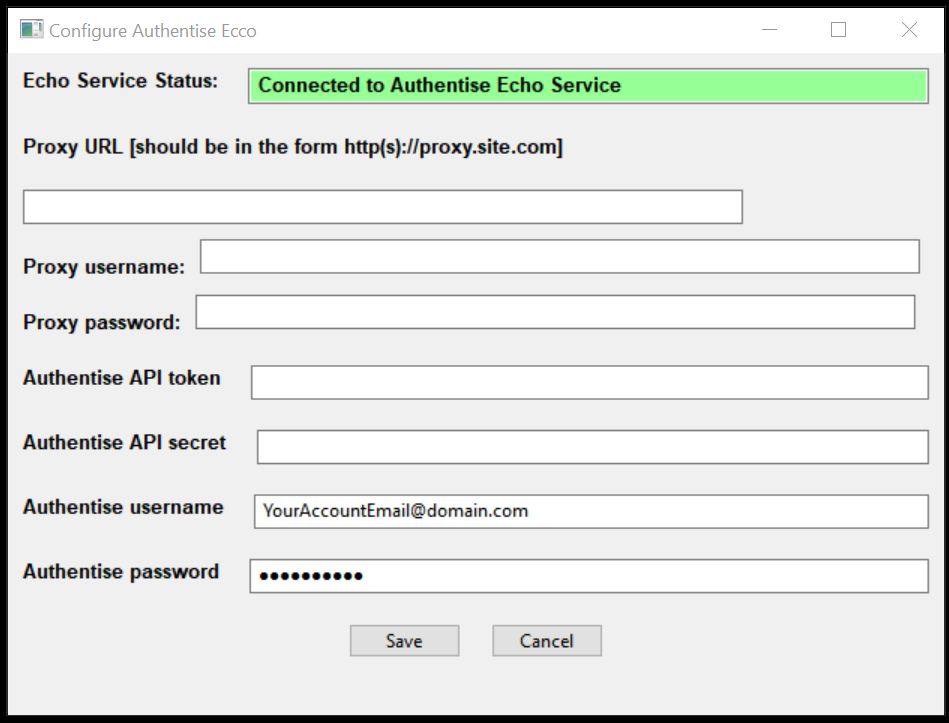Viewport: 949px width, 723px height.
Task: Click the Authentise API token field
Action: [x=589, y=382]
